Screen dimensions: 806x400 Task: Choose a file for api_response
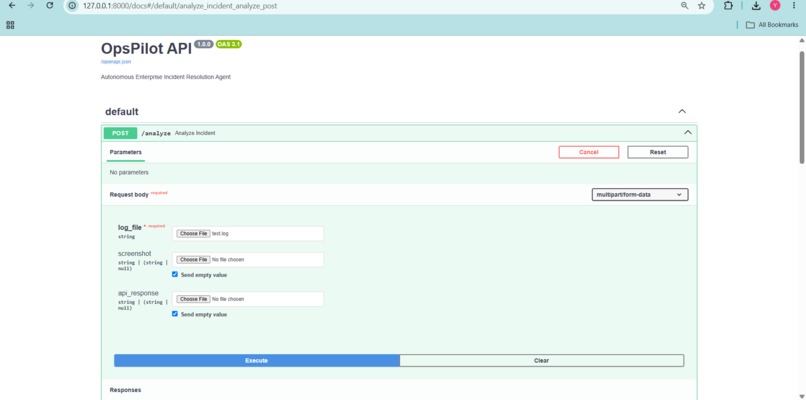[193, 299]
